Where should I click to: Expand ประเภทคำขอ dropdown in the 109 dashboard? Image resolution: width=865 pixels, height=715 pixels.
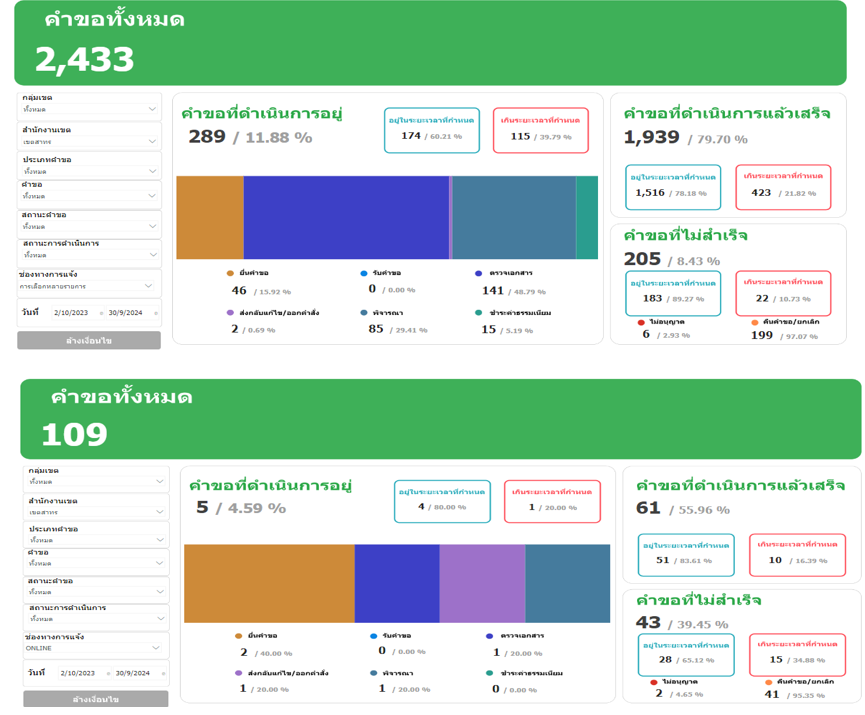click(x=96, y=539)
